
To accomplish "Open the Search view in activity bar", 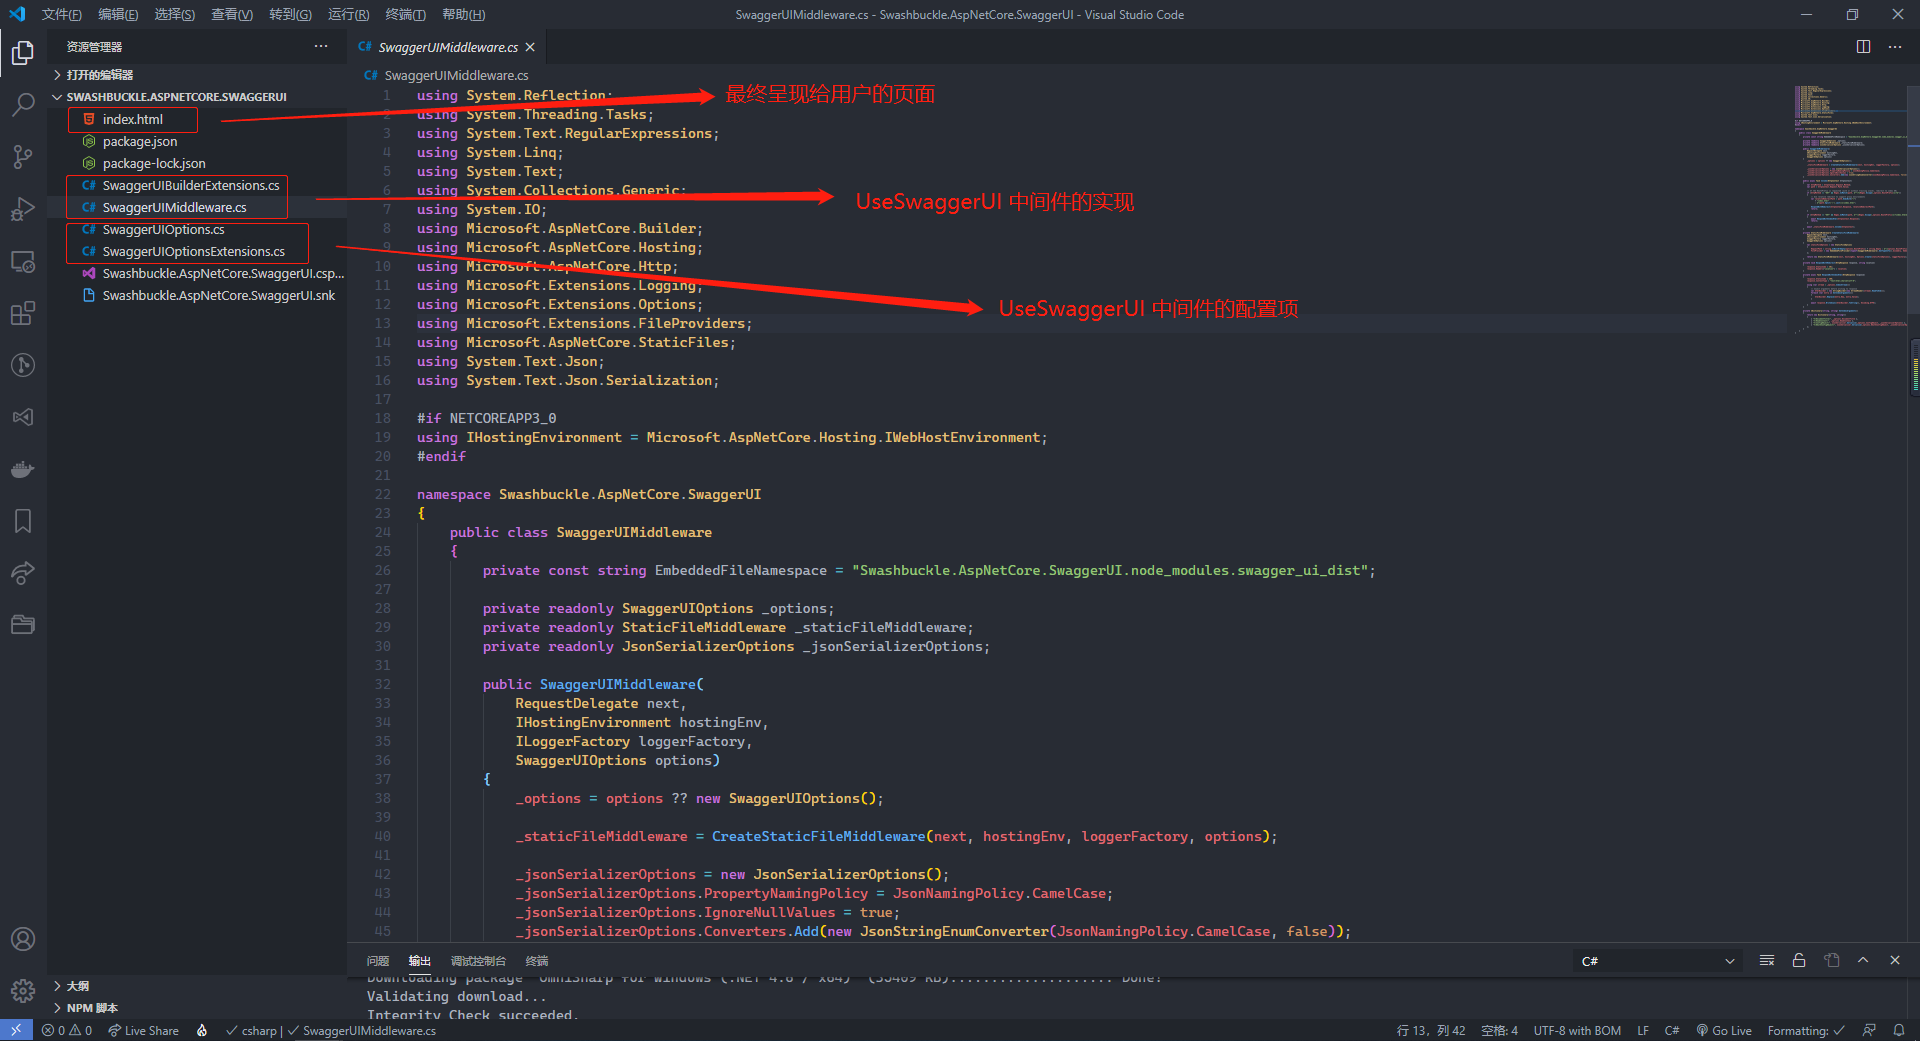I will pos(22,104).
